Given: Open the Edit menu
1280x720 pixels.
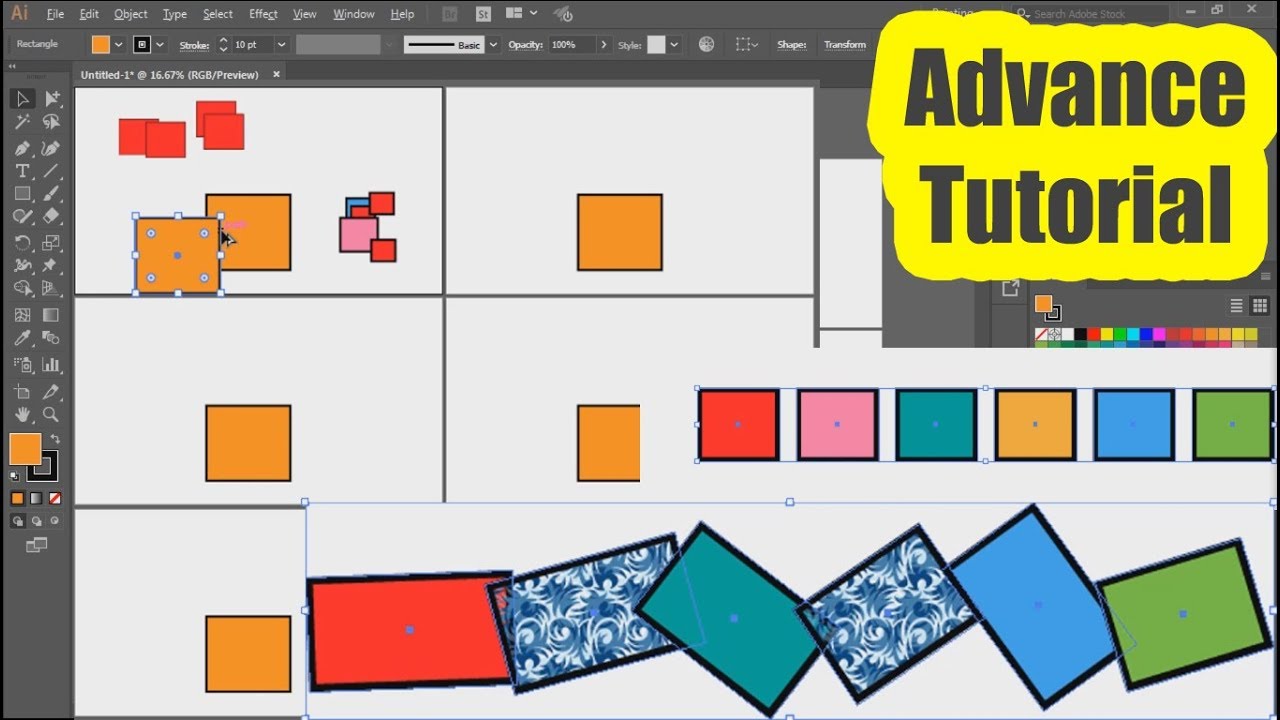Looking at the screenshot, I should click(89, 14).
